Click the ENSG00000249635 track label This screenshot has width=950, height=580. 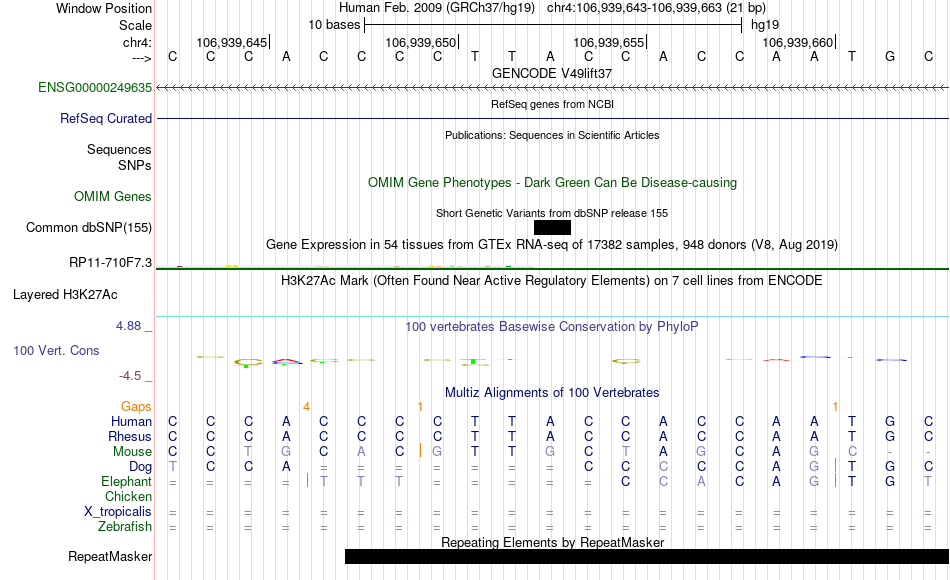point(95,87)
